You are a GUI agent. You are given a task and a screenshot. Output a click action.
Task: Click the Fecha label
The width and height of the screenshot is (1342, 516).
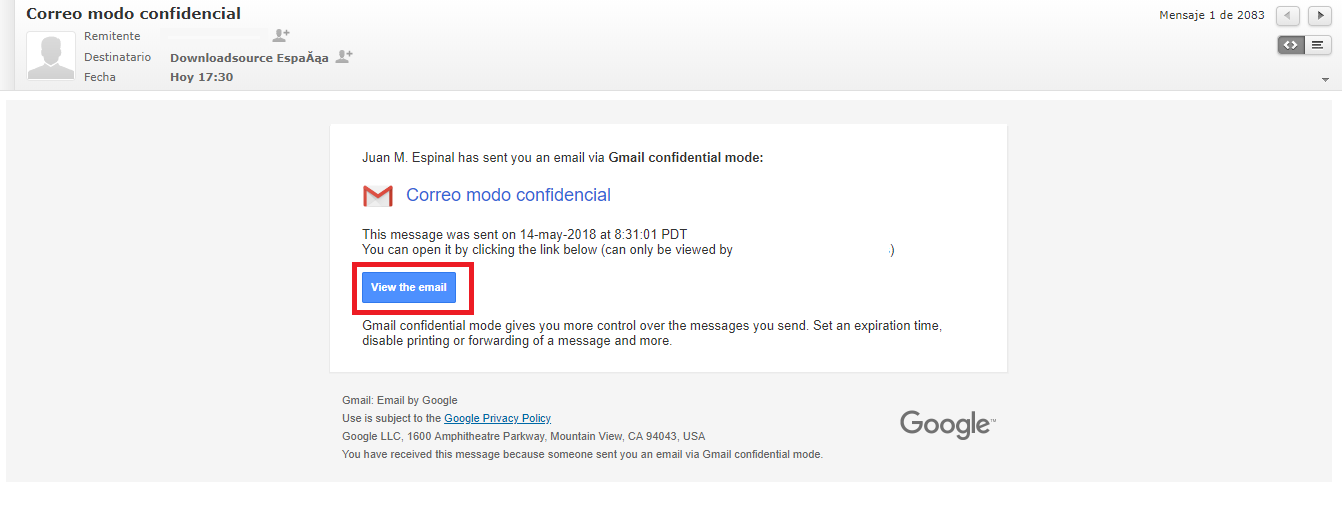click(100, 77)
